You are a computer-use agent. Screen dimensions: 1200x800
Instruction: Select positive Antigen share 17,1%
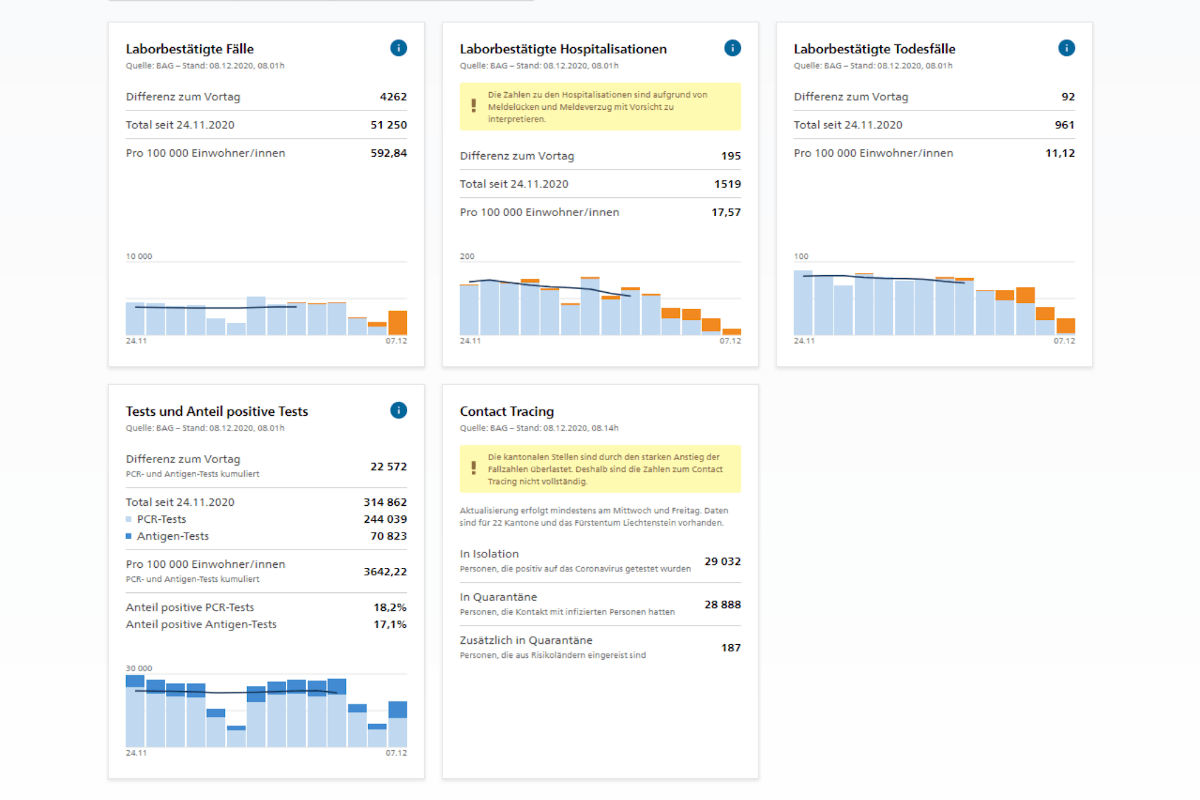pyautogui.click(x=390, y=624)
